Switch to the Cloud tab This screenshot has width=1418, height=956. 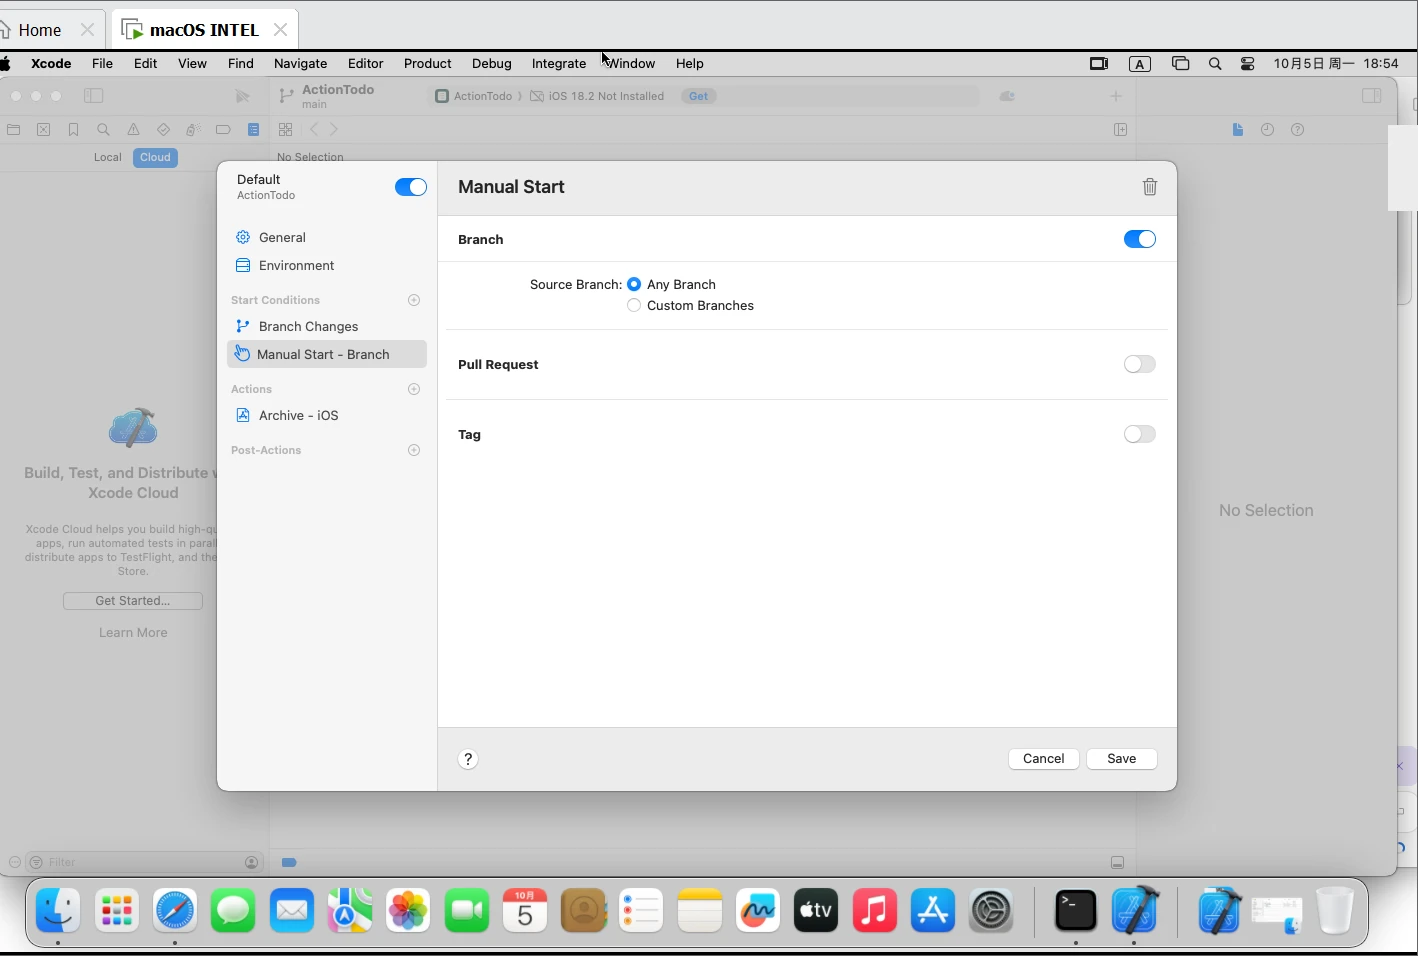pyautogui.click(x=155, y=157)
